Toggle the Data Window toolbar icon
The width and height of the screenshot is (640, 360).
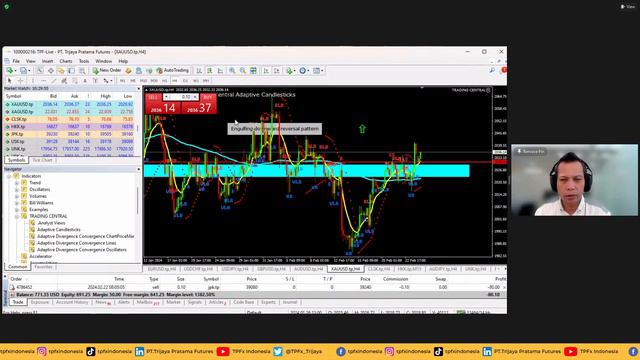(51, 71)
